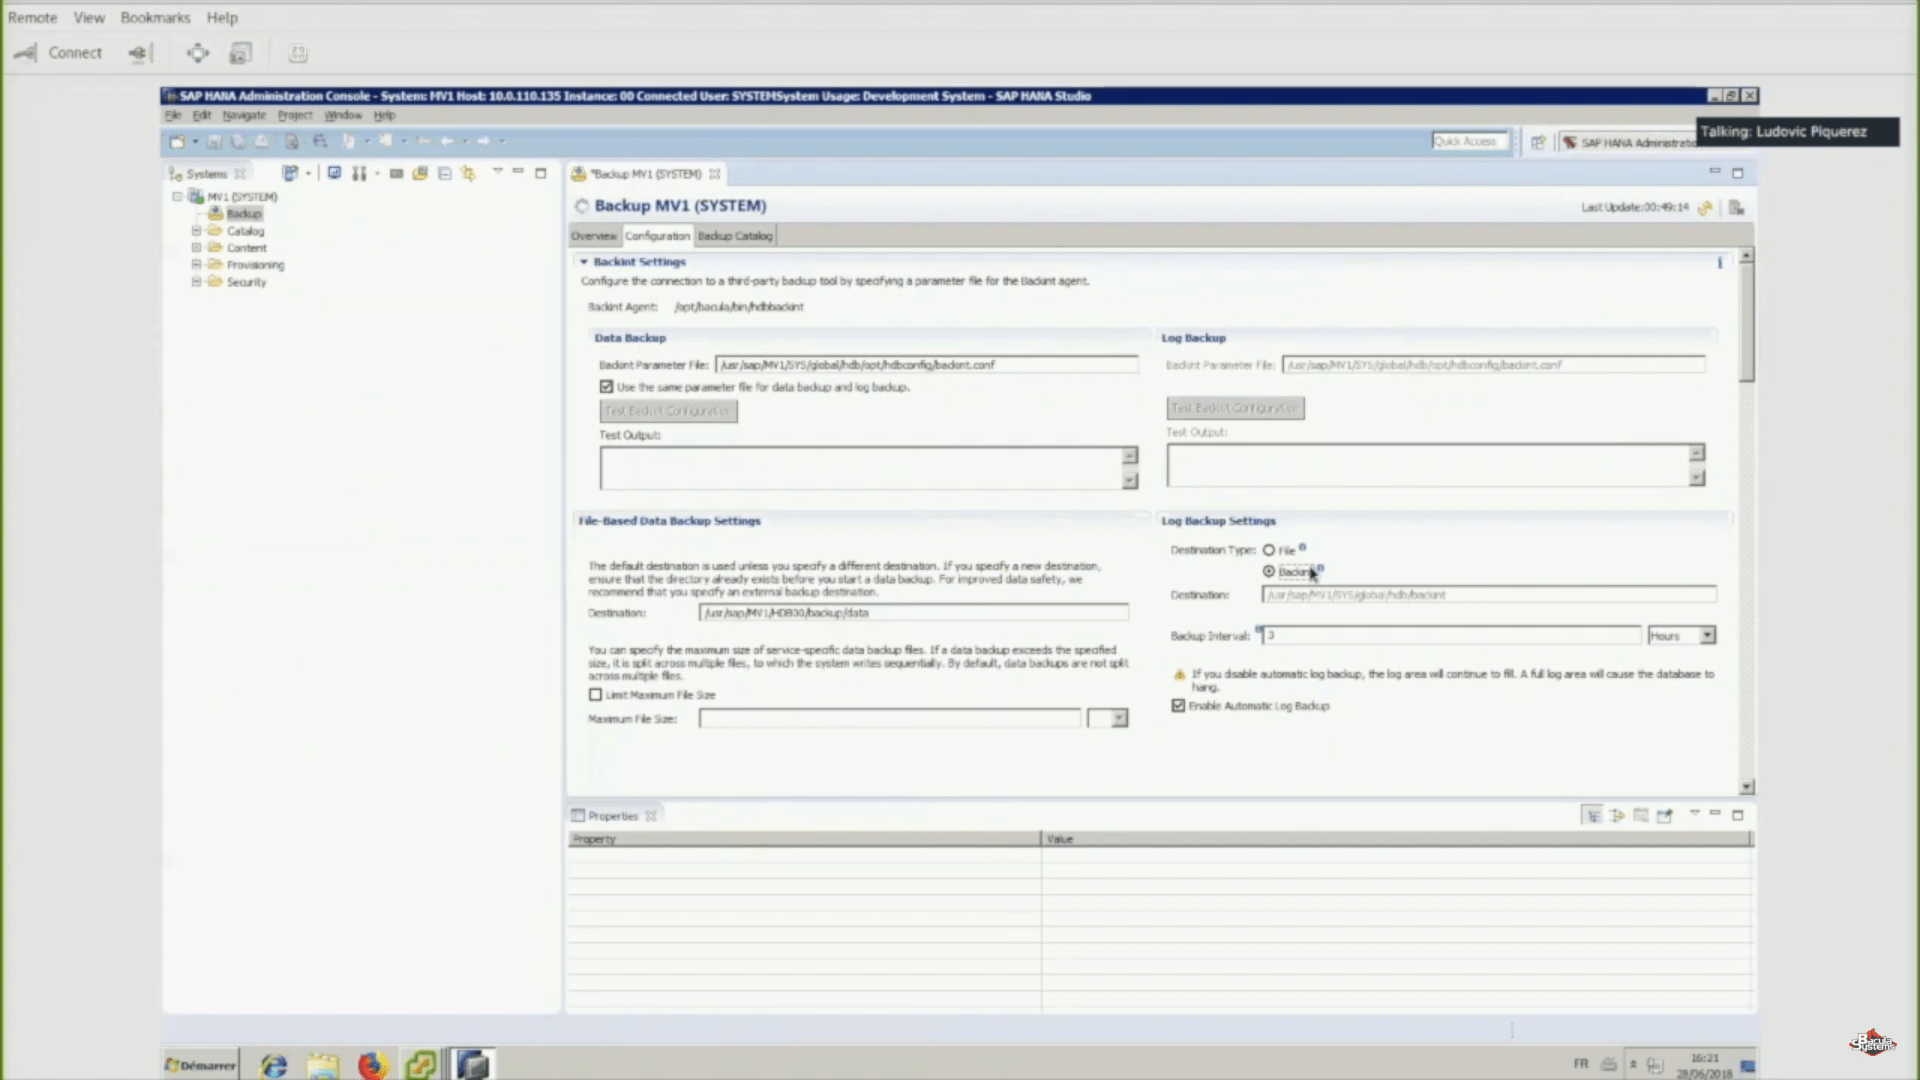Screen dimensions: 1920x1080
Task: Open the Window menu in HANA Studio
Action: pos(343,115)
